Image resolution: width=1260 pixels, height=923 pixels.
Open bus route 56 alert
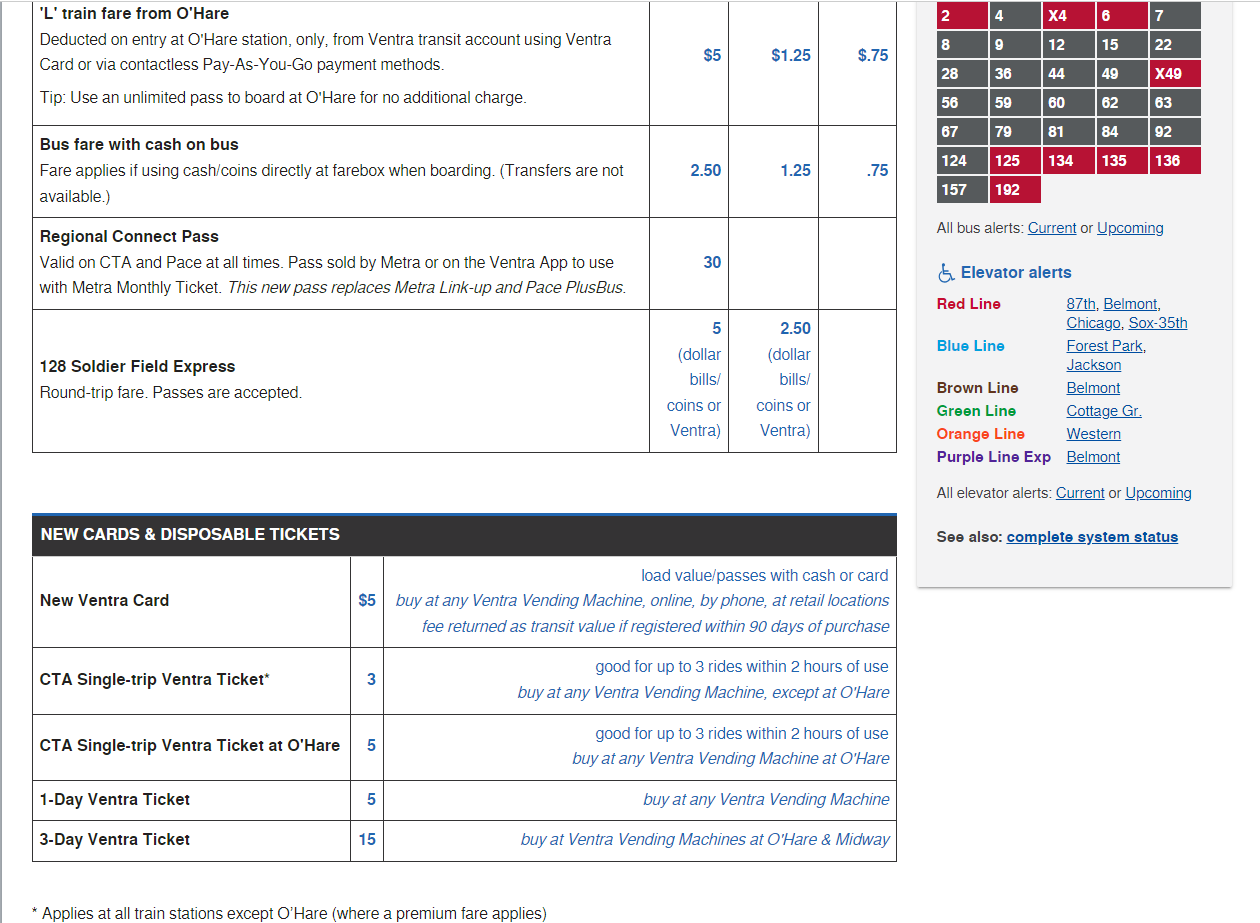(x=962, y=103)
